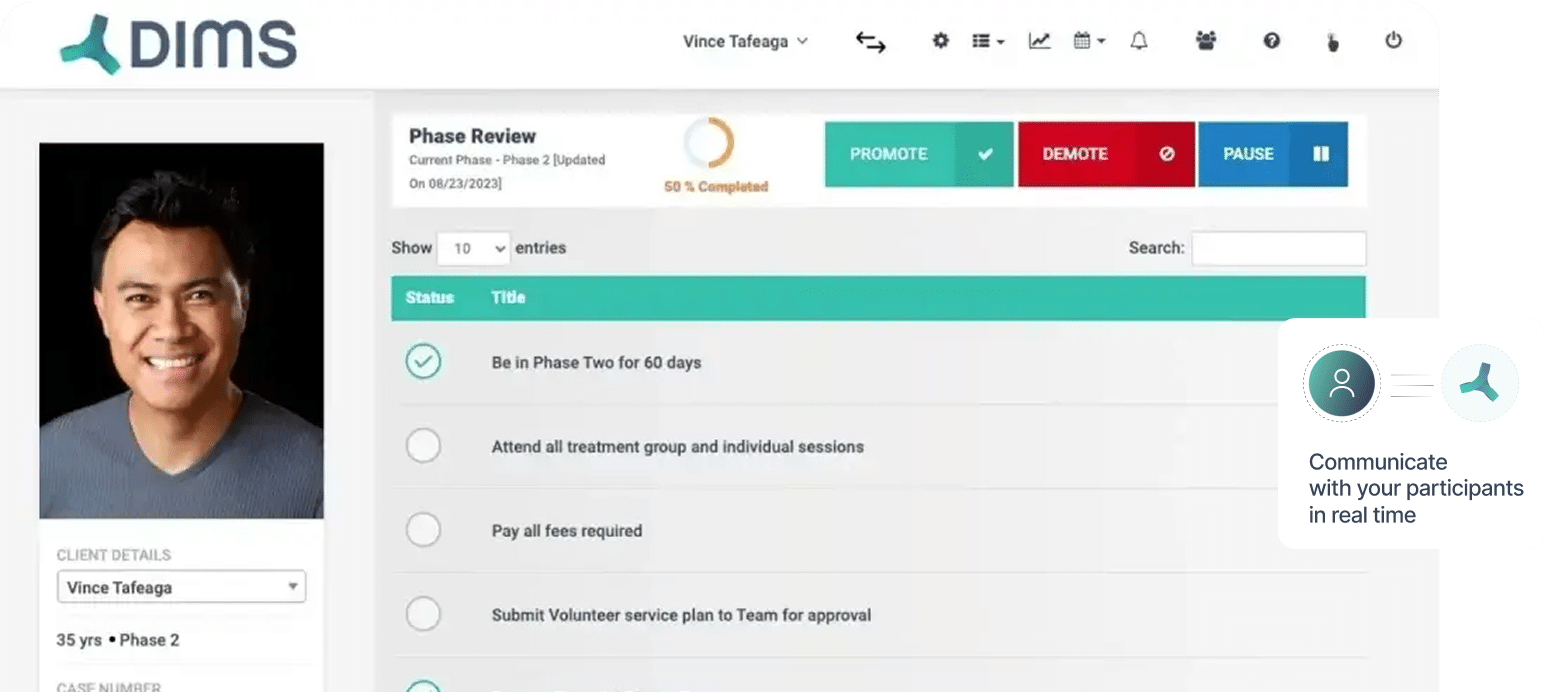Image resolution: width=1545 pixels, height=693 pixels.
Task: Click the 35 yrs Phase 2 text
Action: click(118, 640)
